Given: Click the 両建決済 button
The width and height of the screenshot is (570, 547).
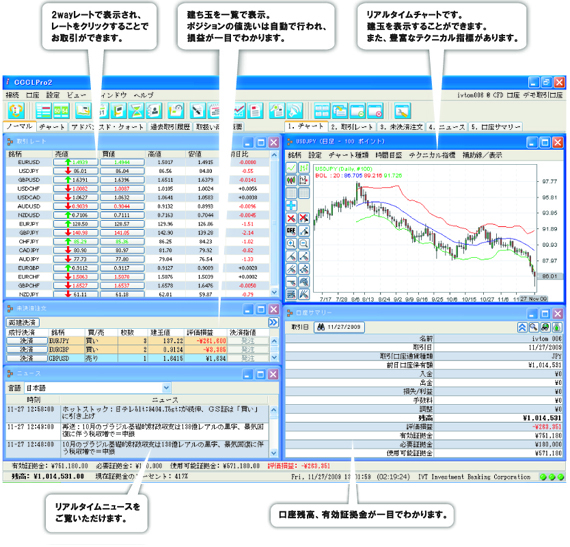Looking at the screenshot, I should pos(22,322).
